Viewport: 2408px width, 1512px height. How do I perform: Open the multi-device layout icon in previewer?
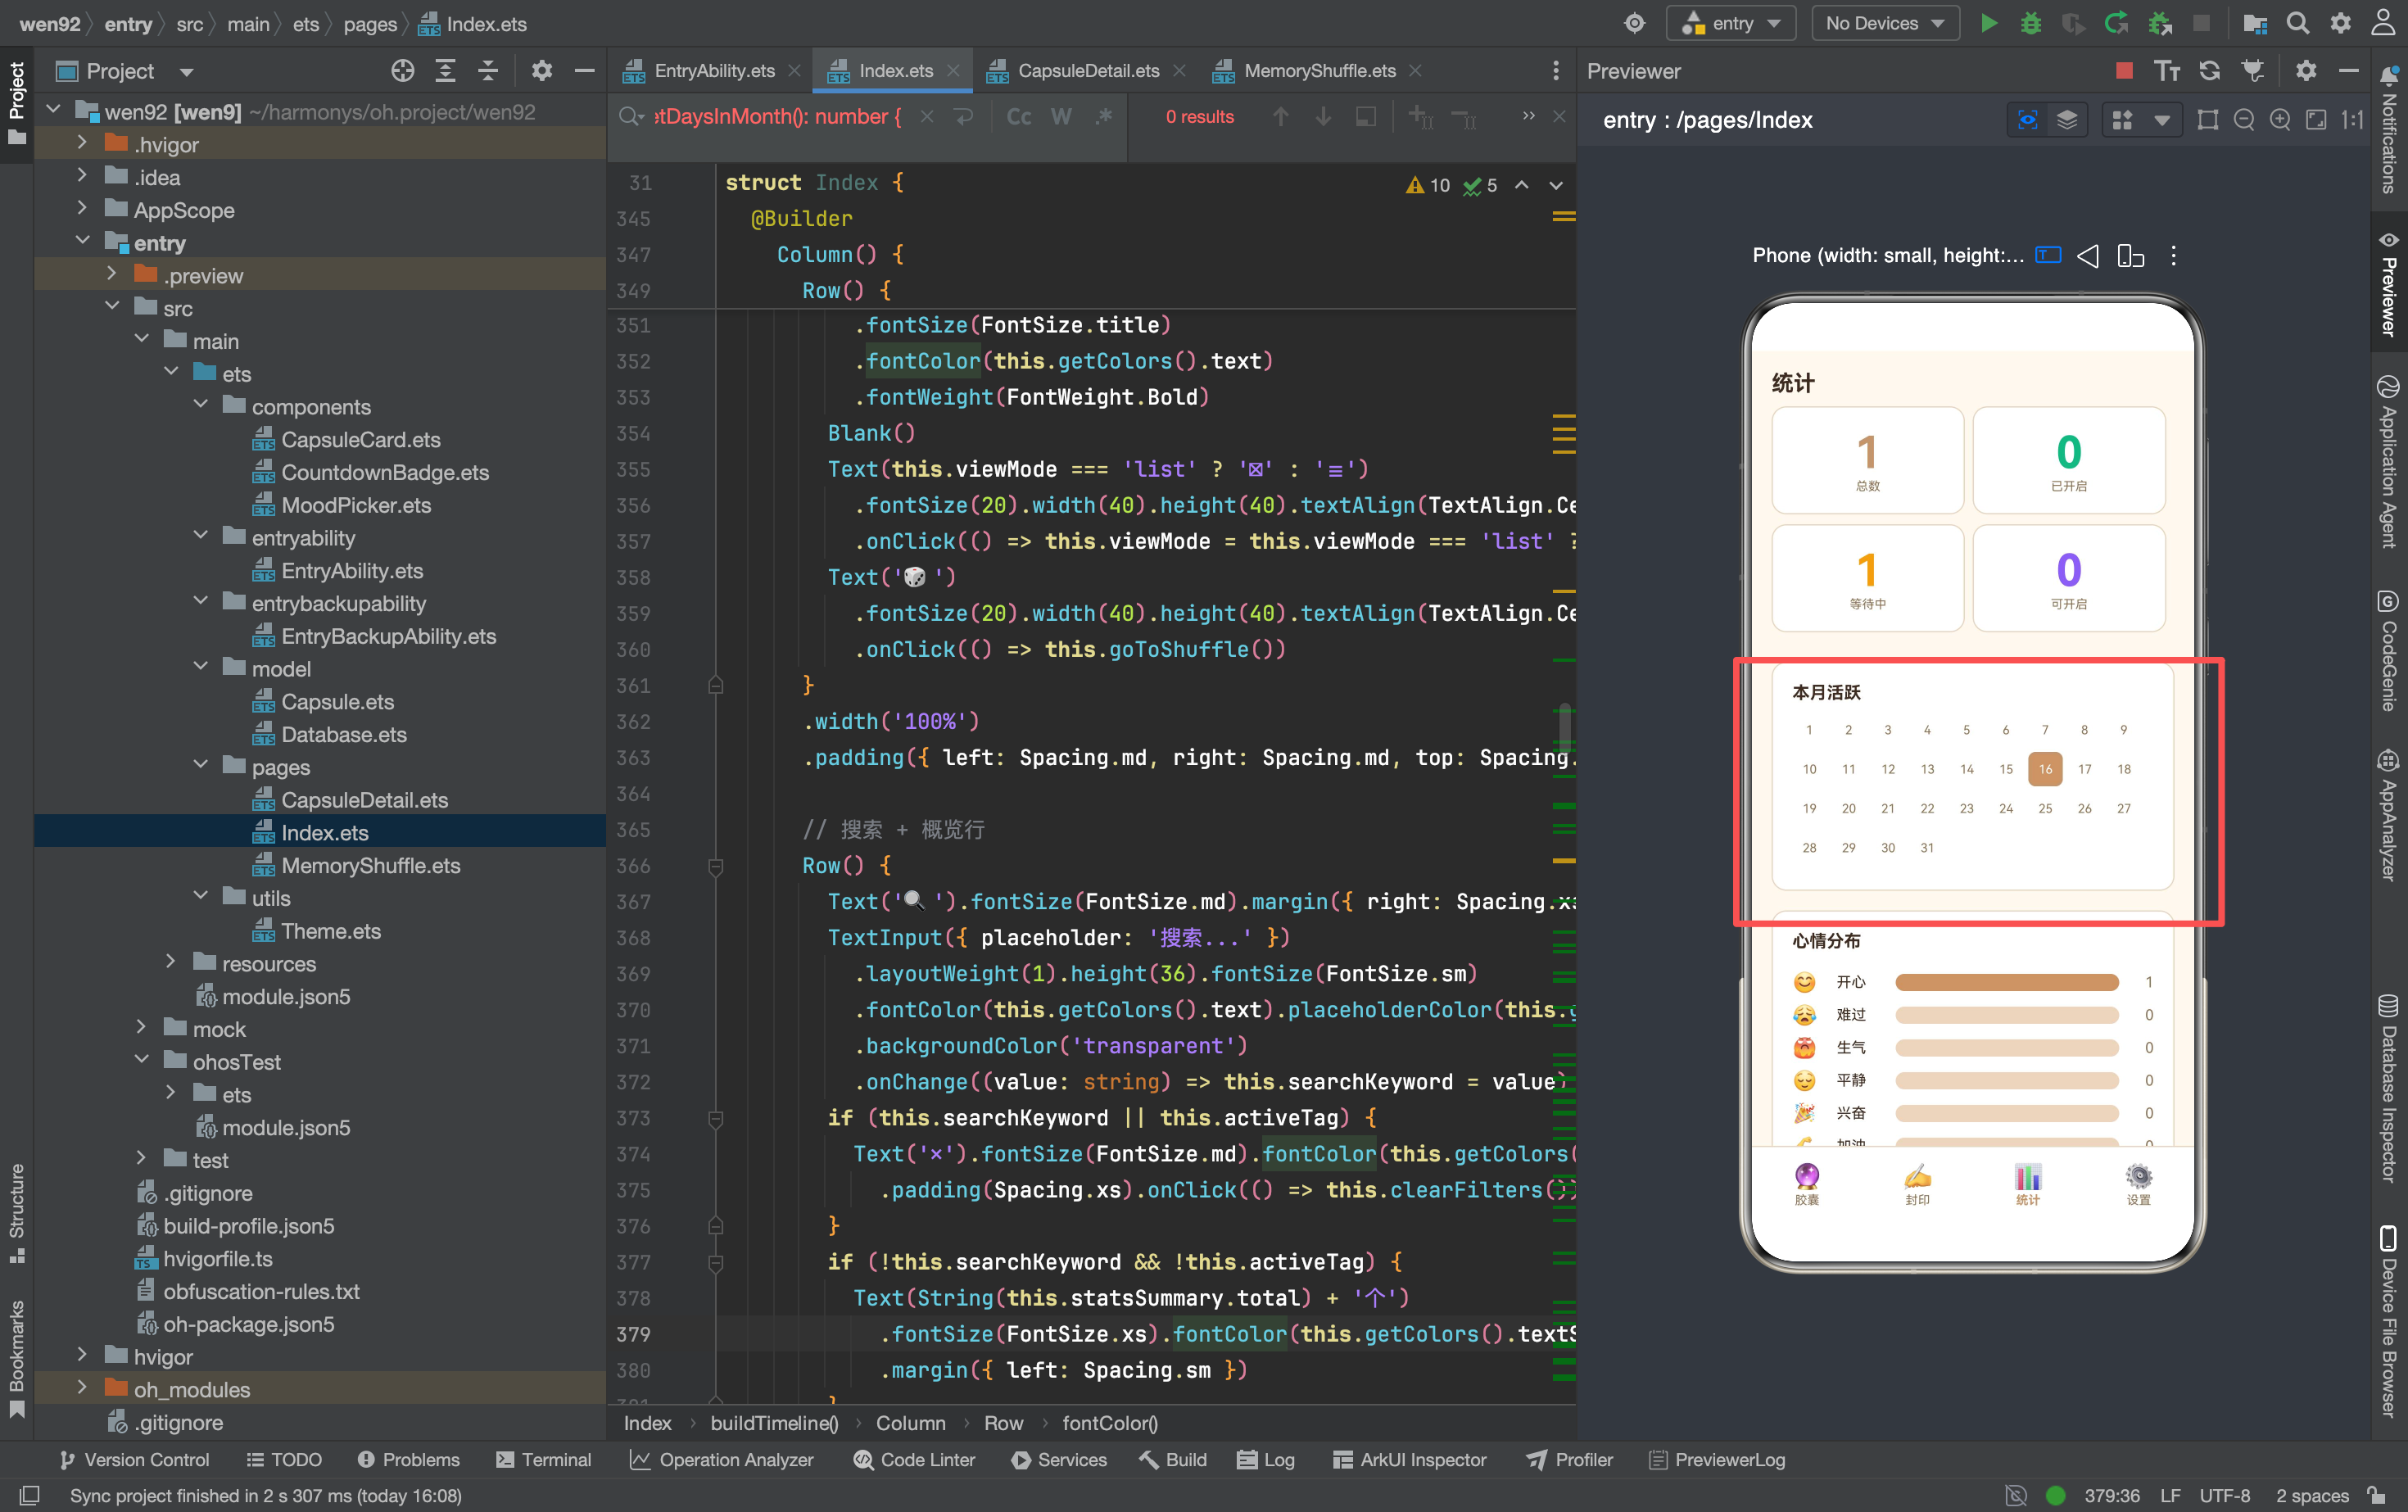click(x=2130, y=256)
